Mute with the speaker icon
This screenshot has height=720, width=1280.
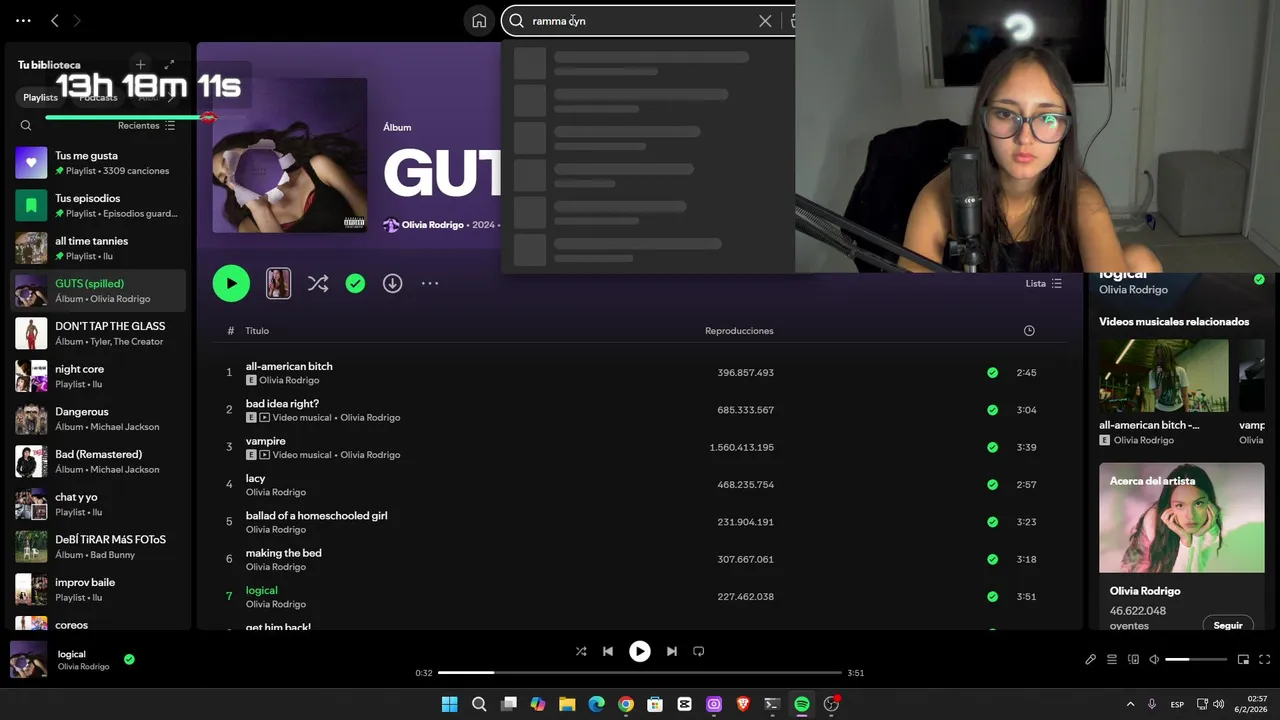1154,659
